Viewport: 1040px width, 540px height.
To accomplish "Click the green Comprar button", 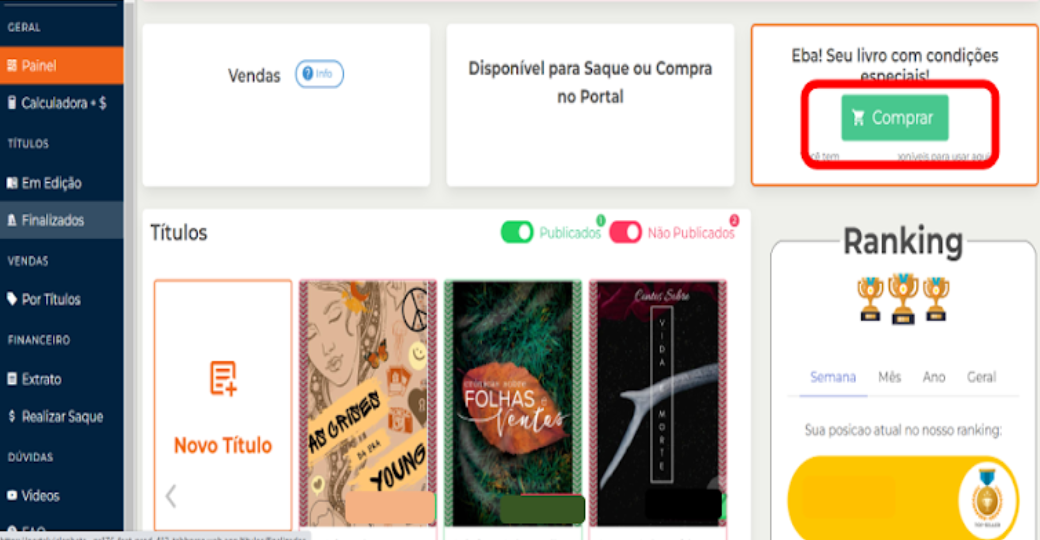I will click(895, 118).
